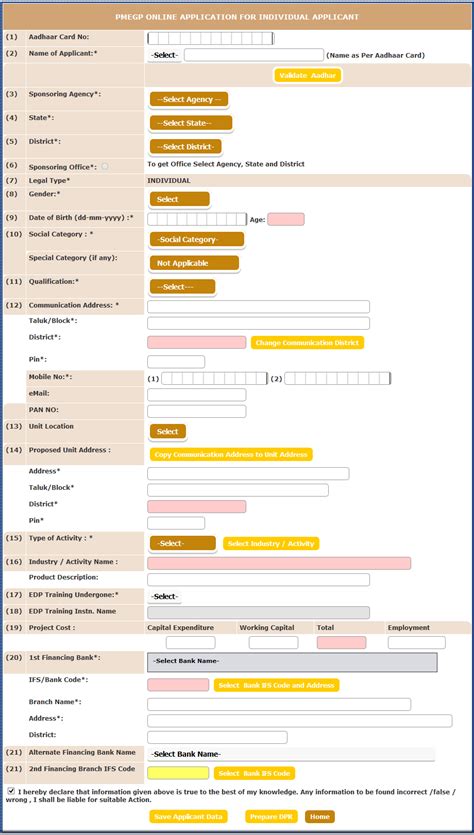Image resolution: width=474 pixels, height=835 pixels.
Task: Click the first Mobile No field
Action: 214,379
